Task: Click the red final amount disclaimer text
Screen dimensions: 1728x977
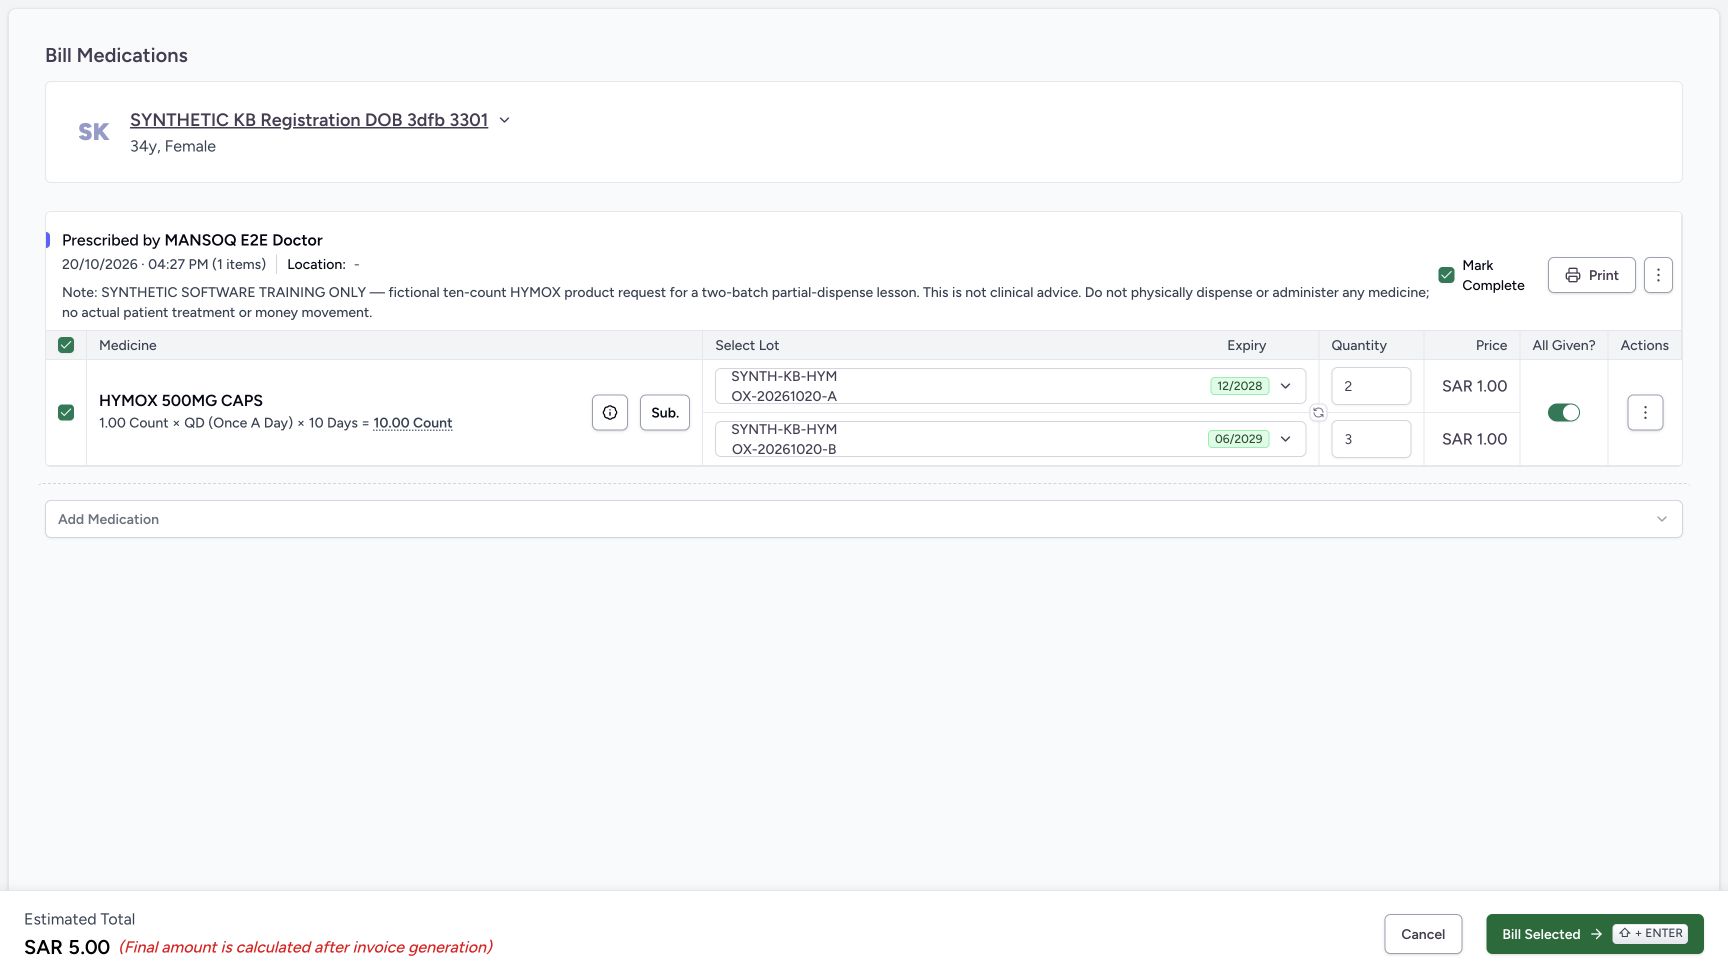Action: [x=306, y=947]
